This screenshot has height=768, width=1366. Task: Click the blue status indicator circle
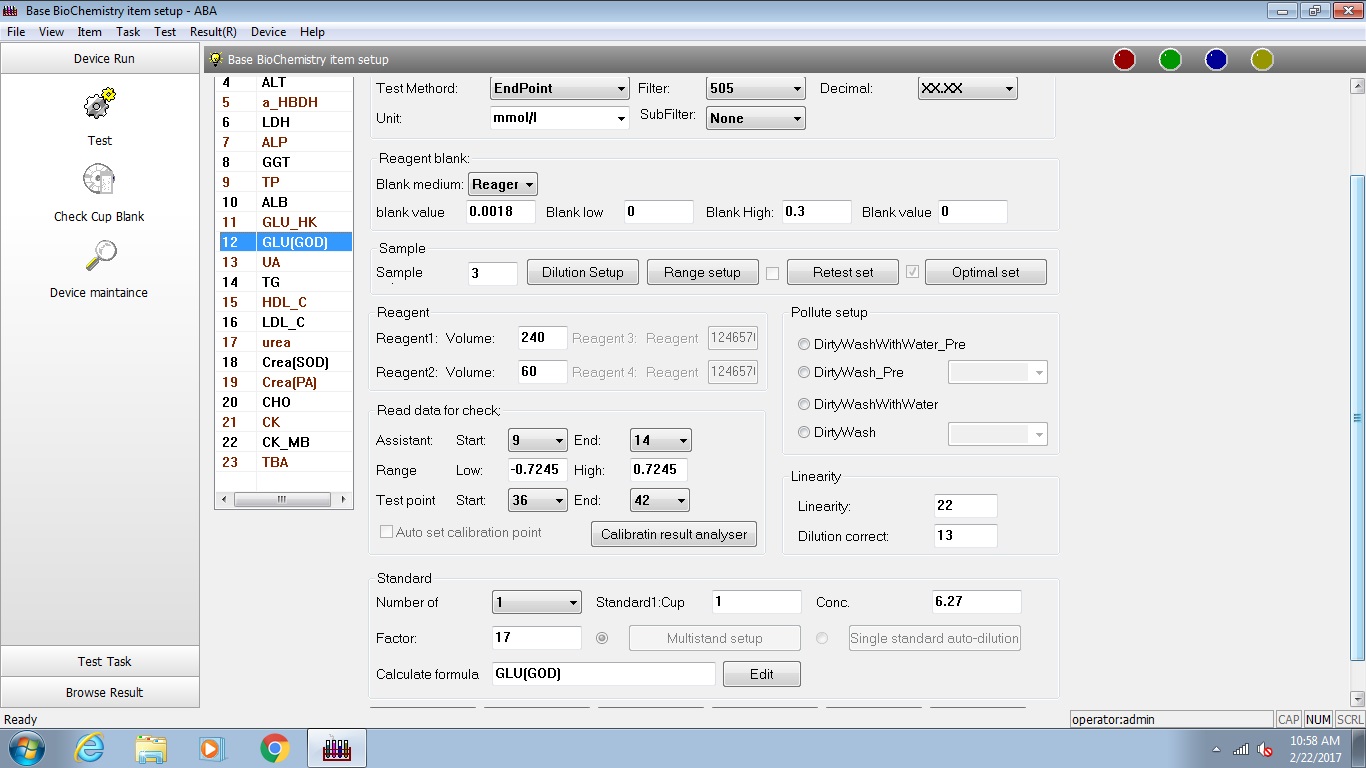pos(1216,60)
